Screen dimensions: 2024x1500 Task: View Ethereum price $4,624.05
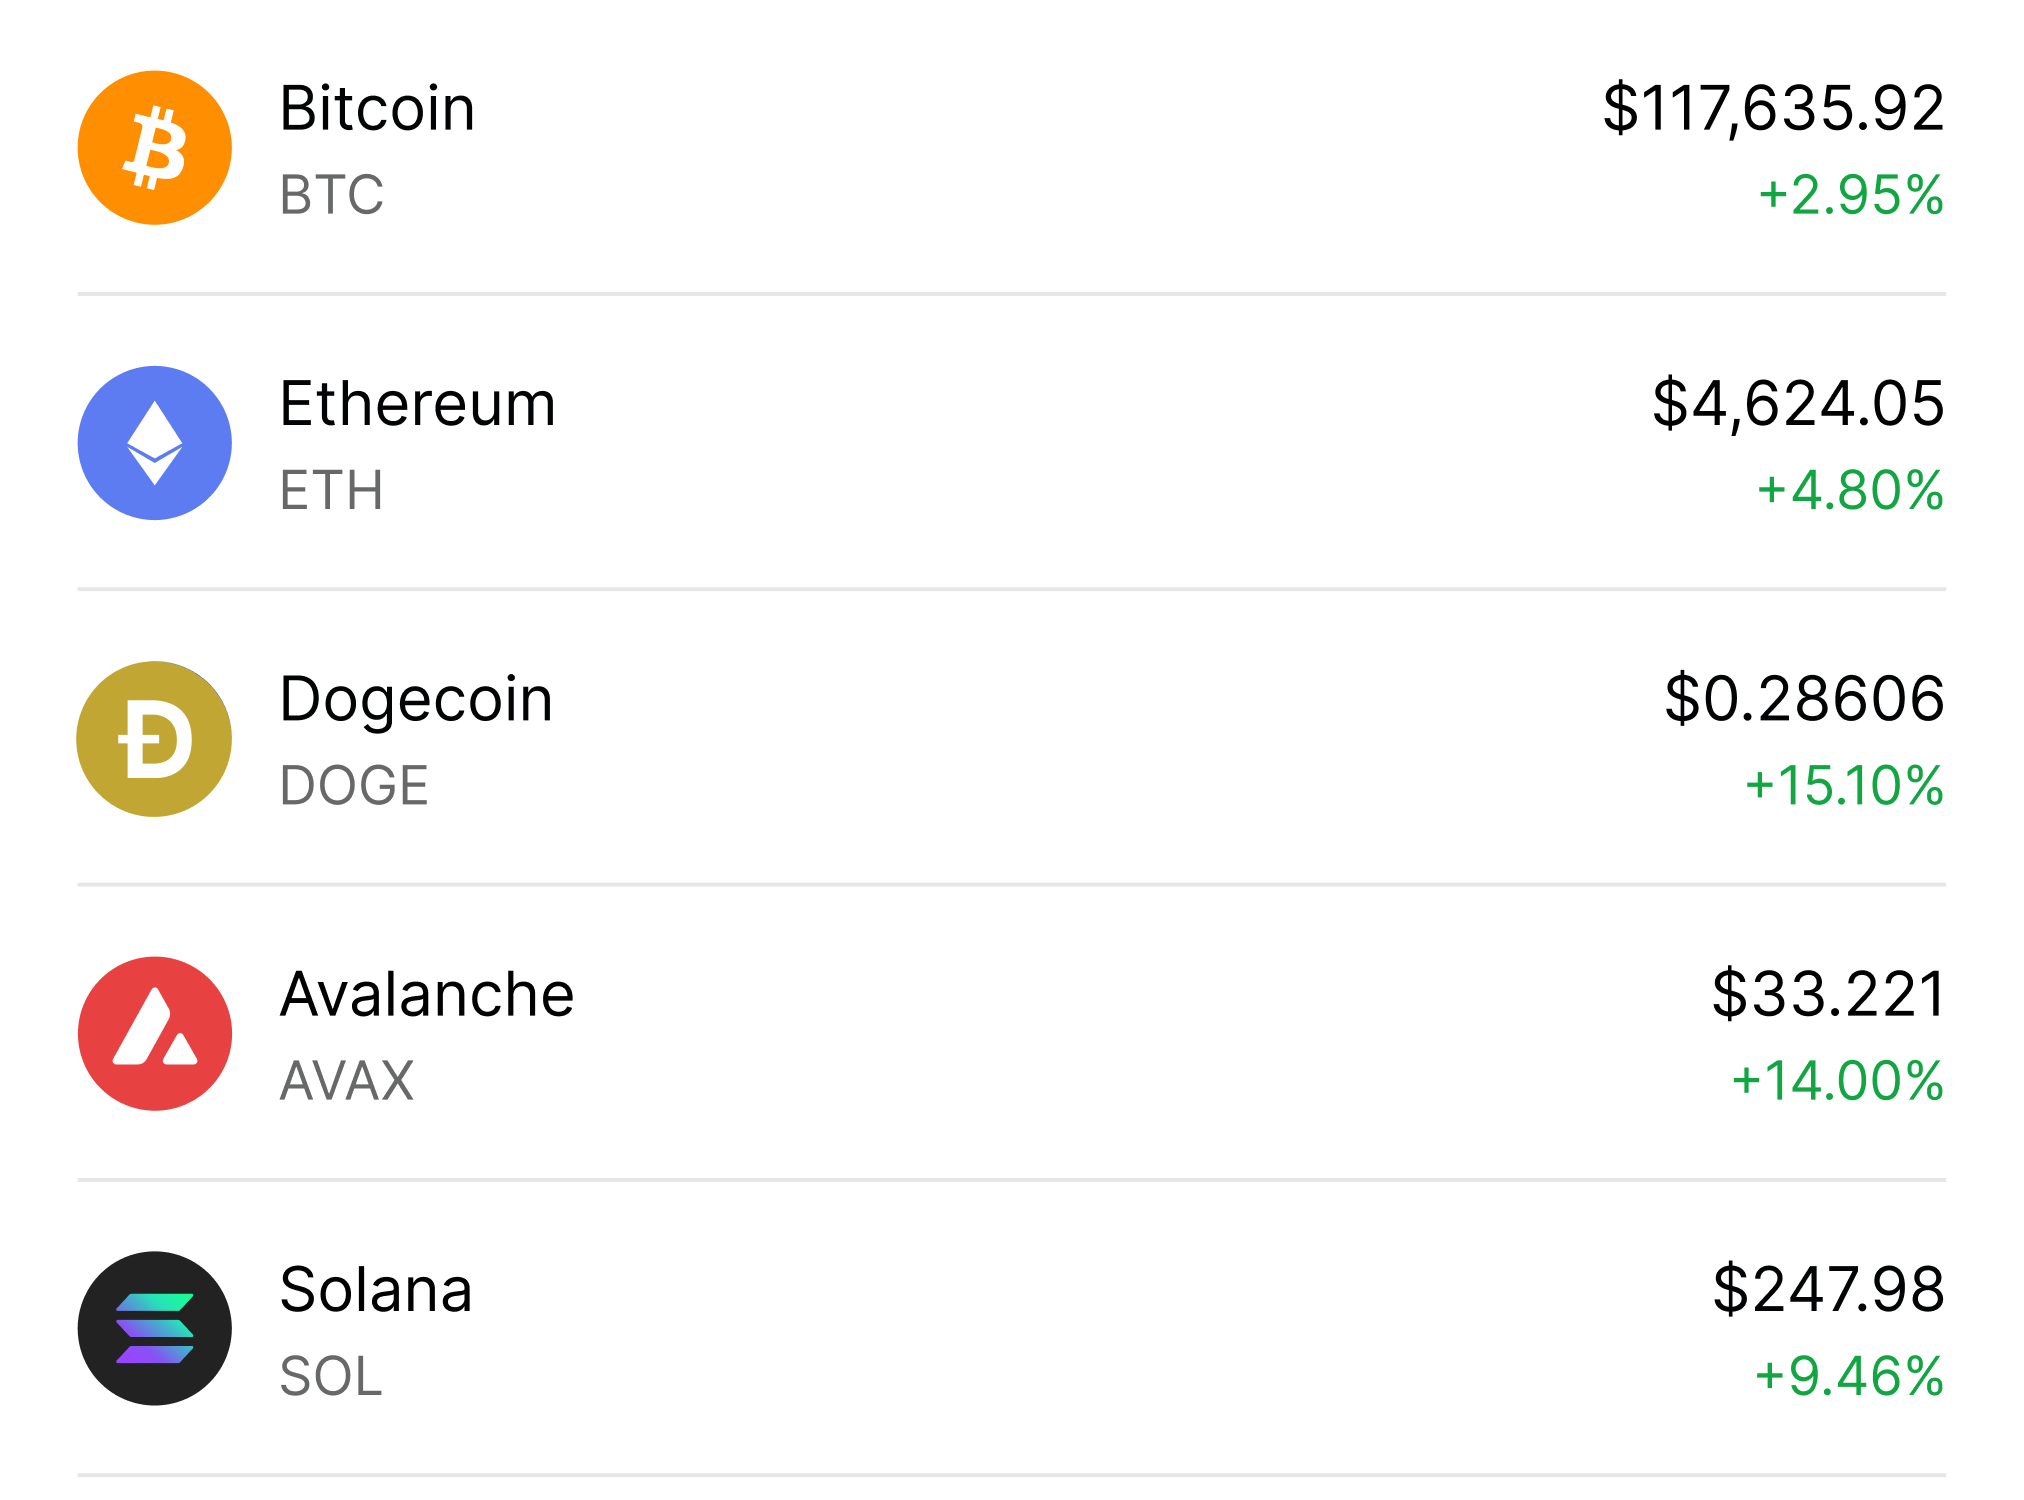pos(1798,404)
